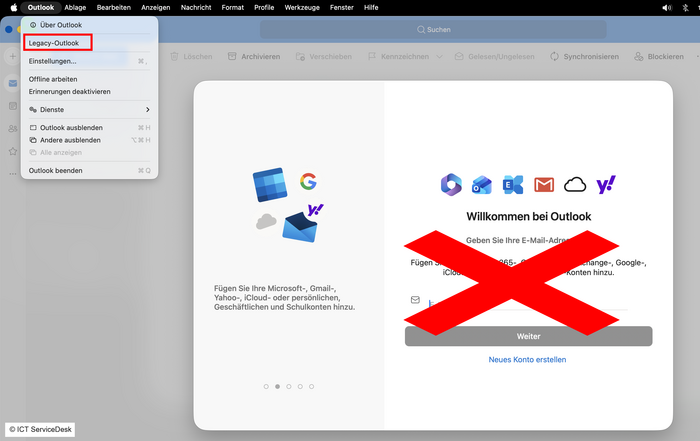
Task: Open the Apple menu
Action: click(13, 8)
